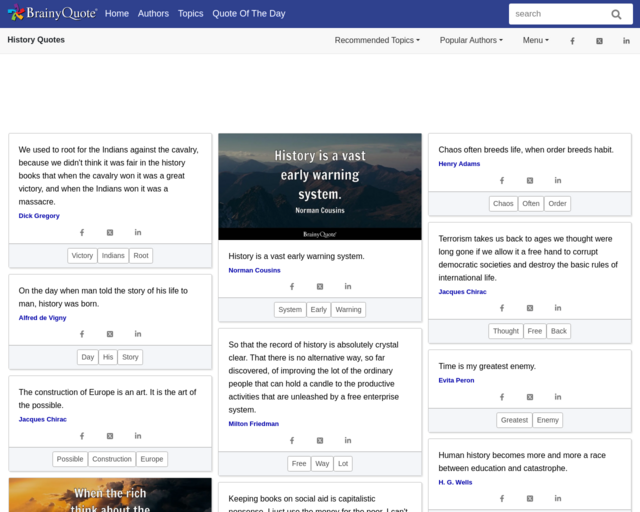
Task: Click the Victory topic tag
Action: click(x=82, y=256)
